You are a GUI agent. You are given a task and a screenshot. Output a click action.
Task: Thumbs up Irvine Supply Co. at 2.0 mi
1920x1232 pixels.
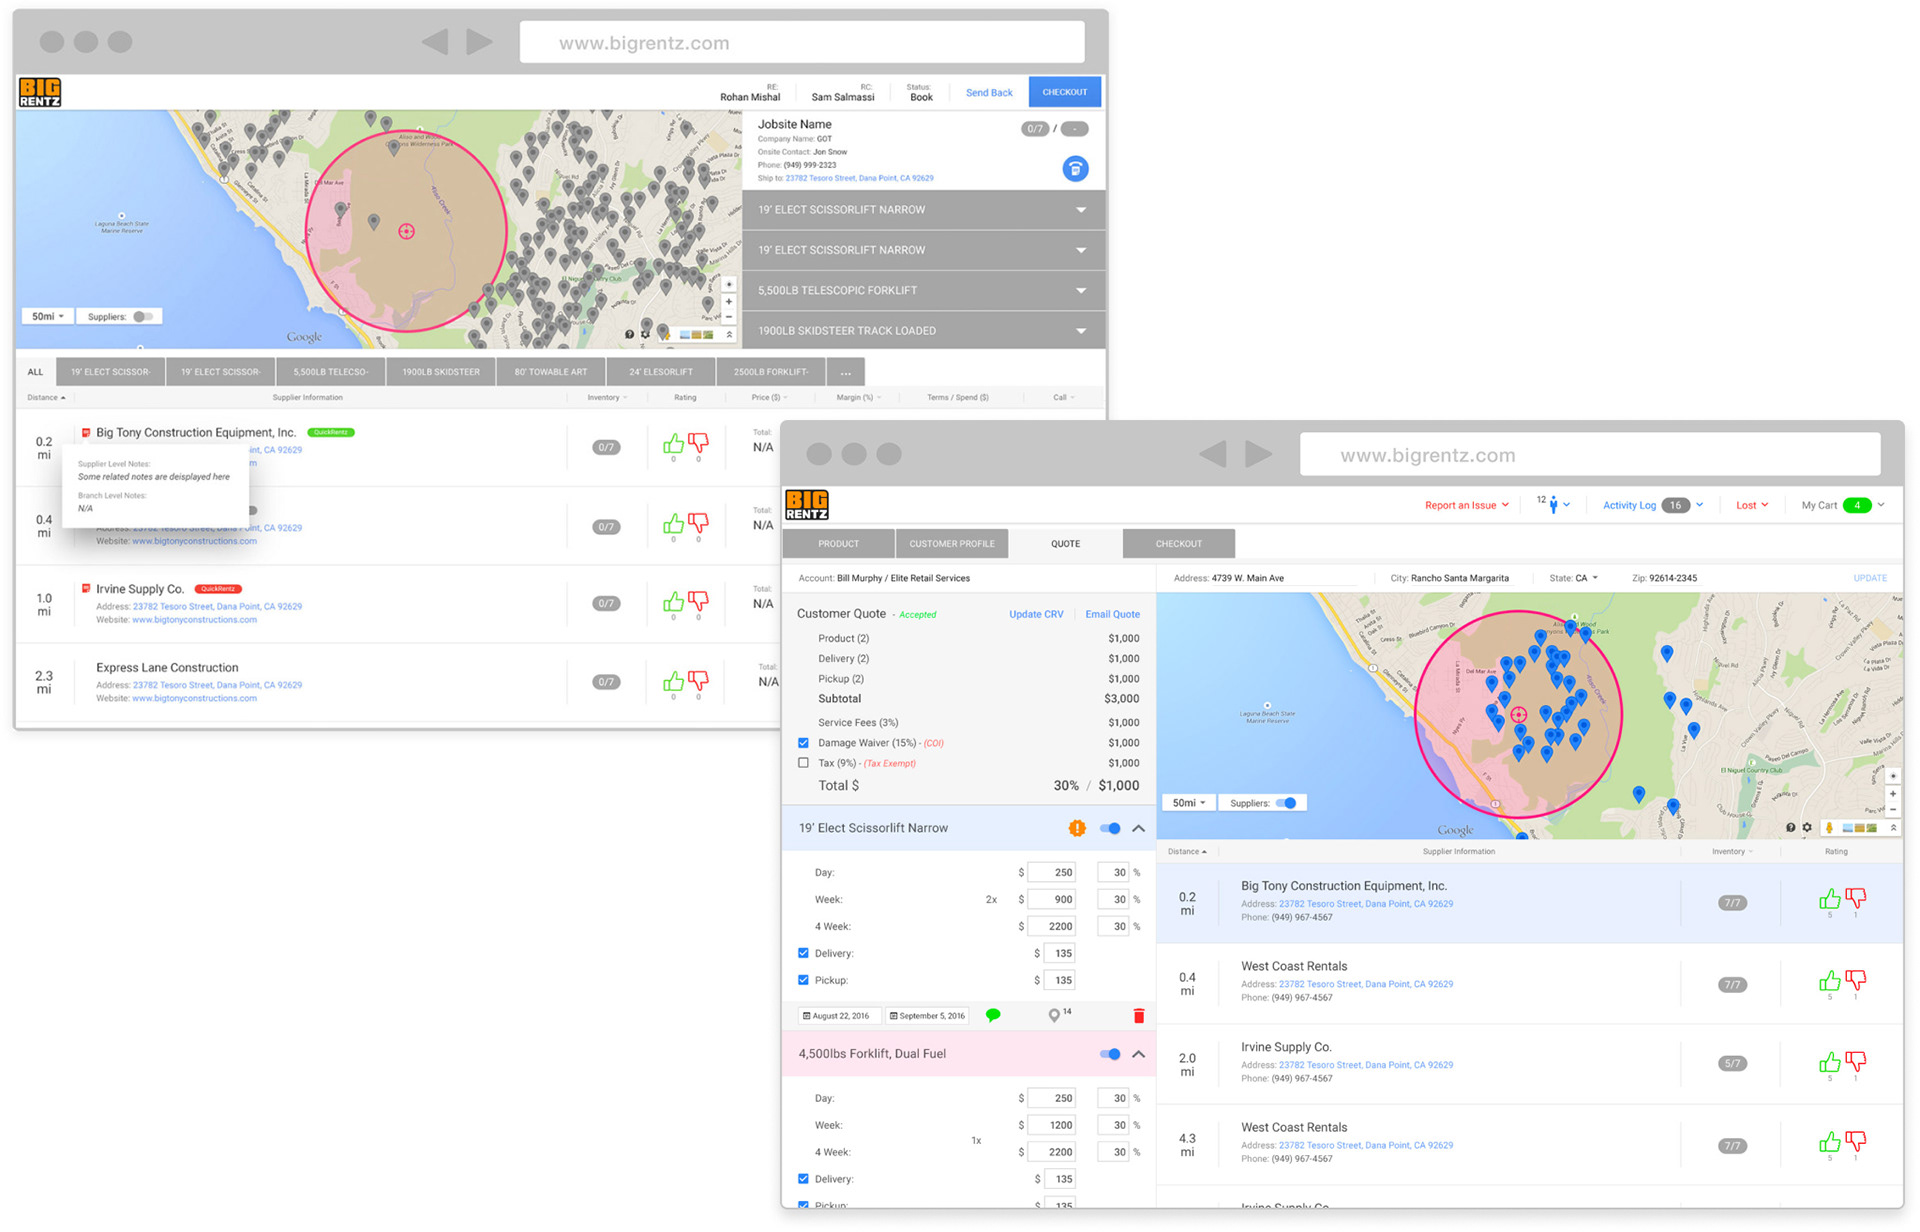(1829, 1061)
